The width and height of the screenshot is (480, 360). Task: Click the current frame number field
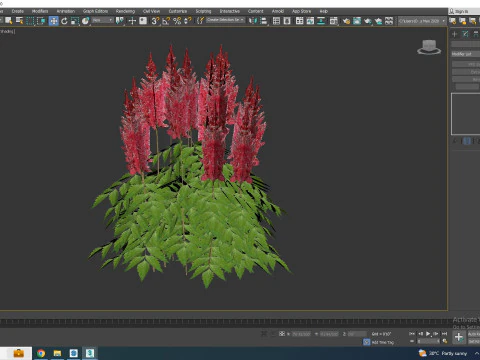(429, 341)
